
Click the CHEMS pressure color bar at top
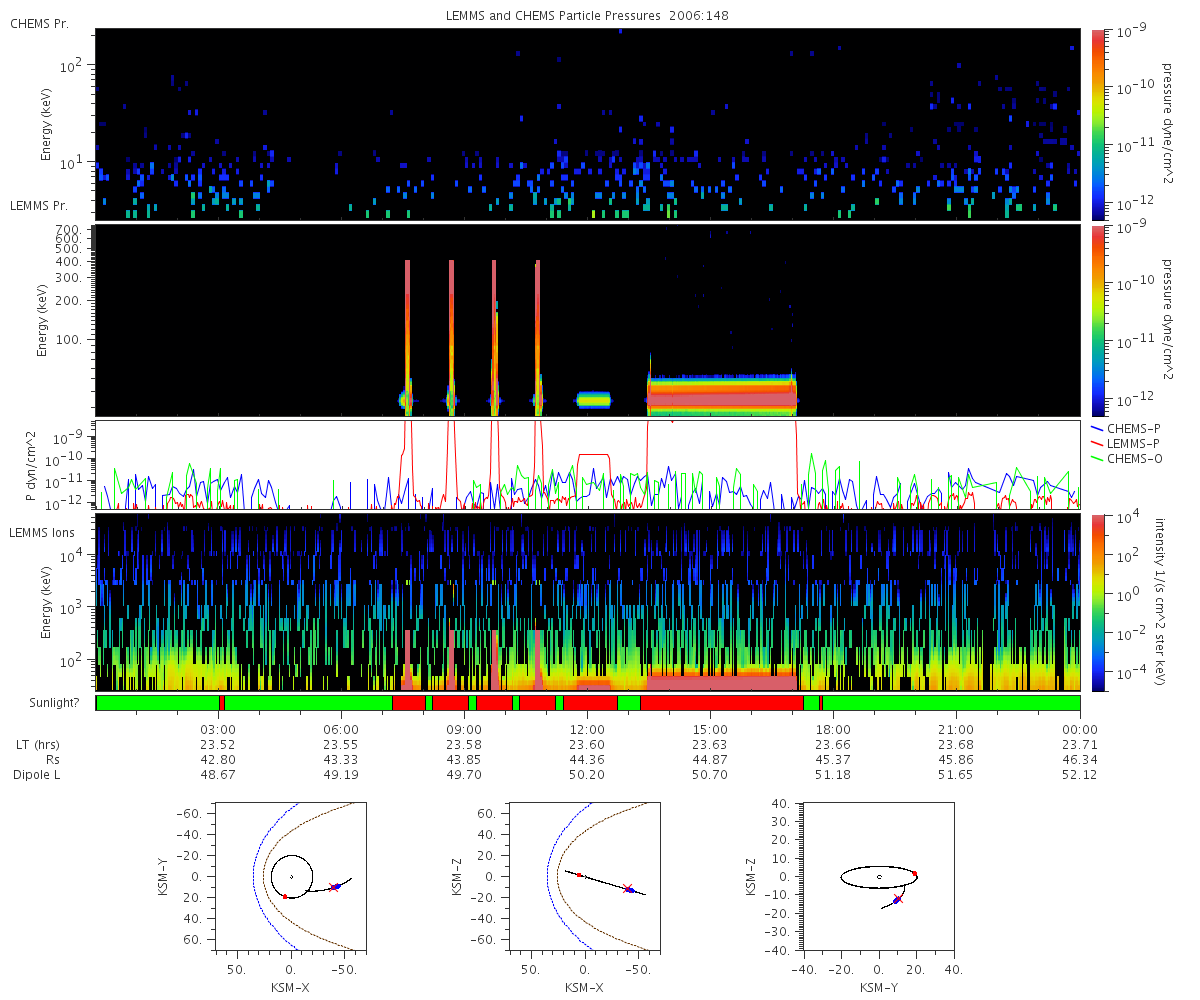[x=1100, y=124]
